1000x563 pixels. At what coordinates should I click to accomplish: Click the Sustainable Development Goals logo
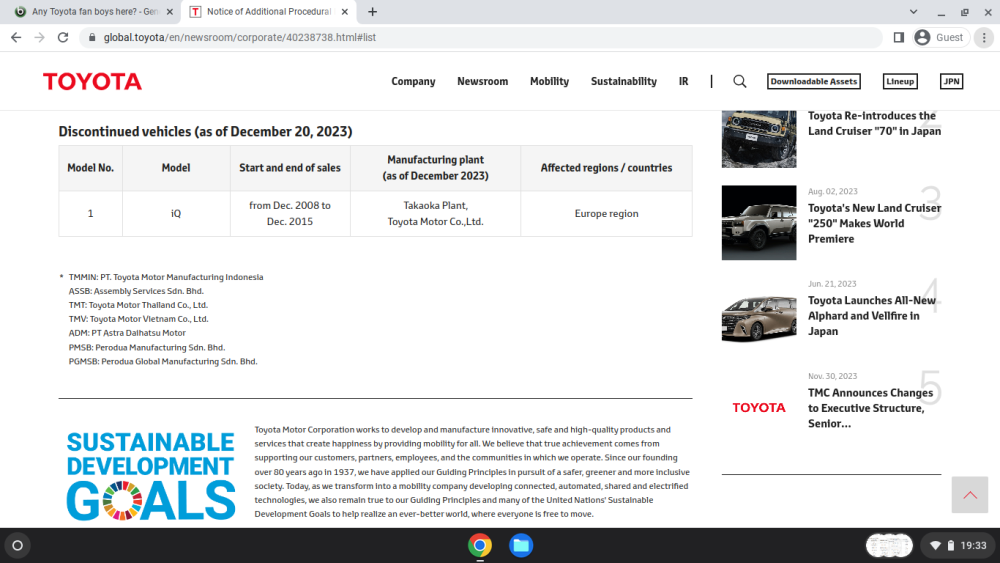click(x=151, y=476)
